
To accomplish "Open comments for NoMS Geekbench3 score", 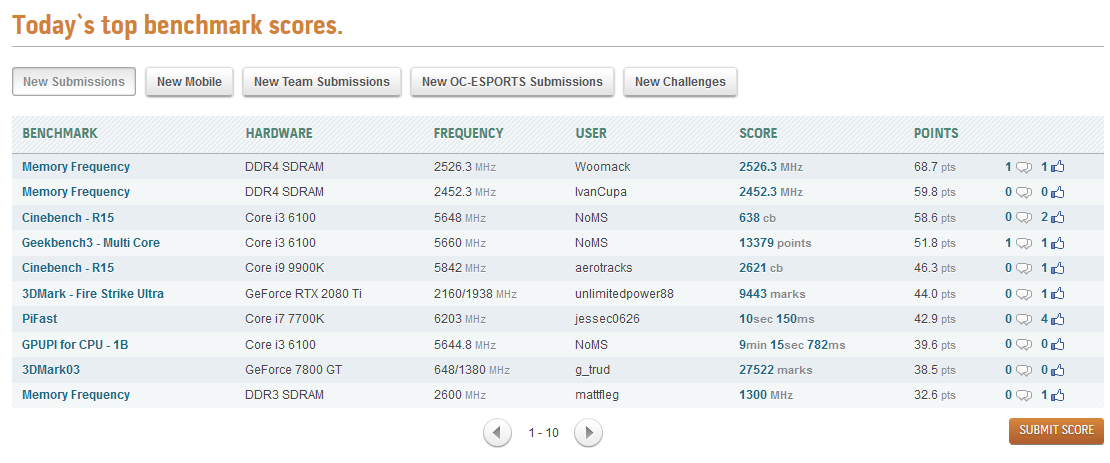I will click(1023, 243).
